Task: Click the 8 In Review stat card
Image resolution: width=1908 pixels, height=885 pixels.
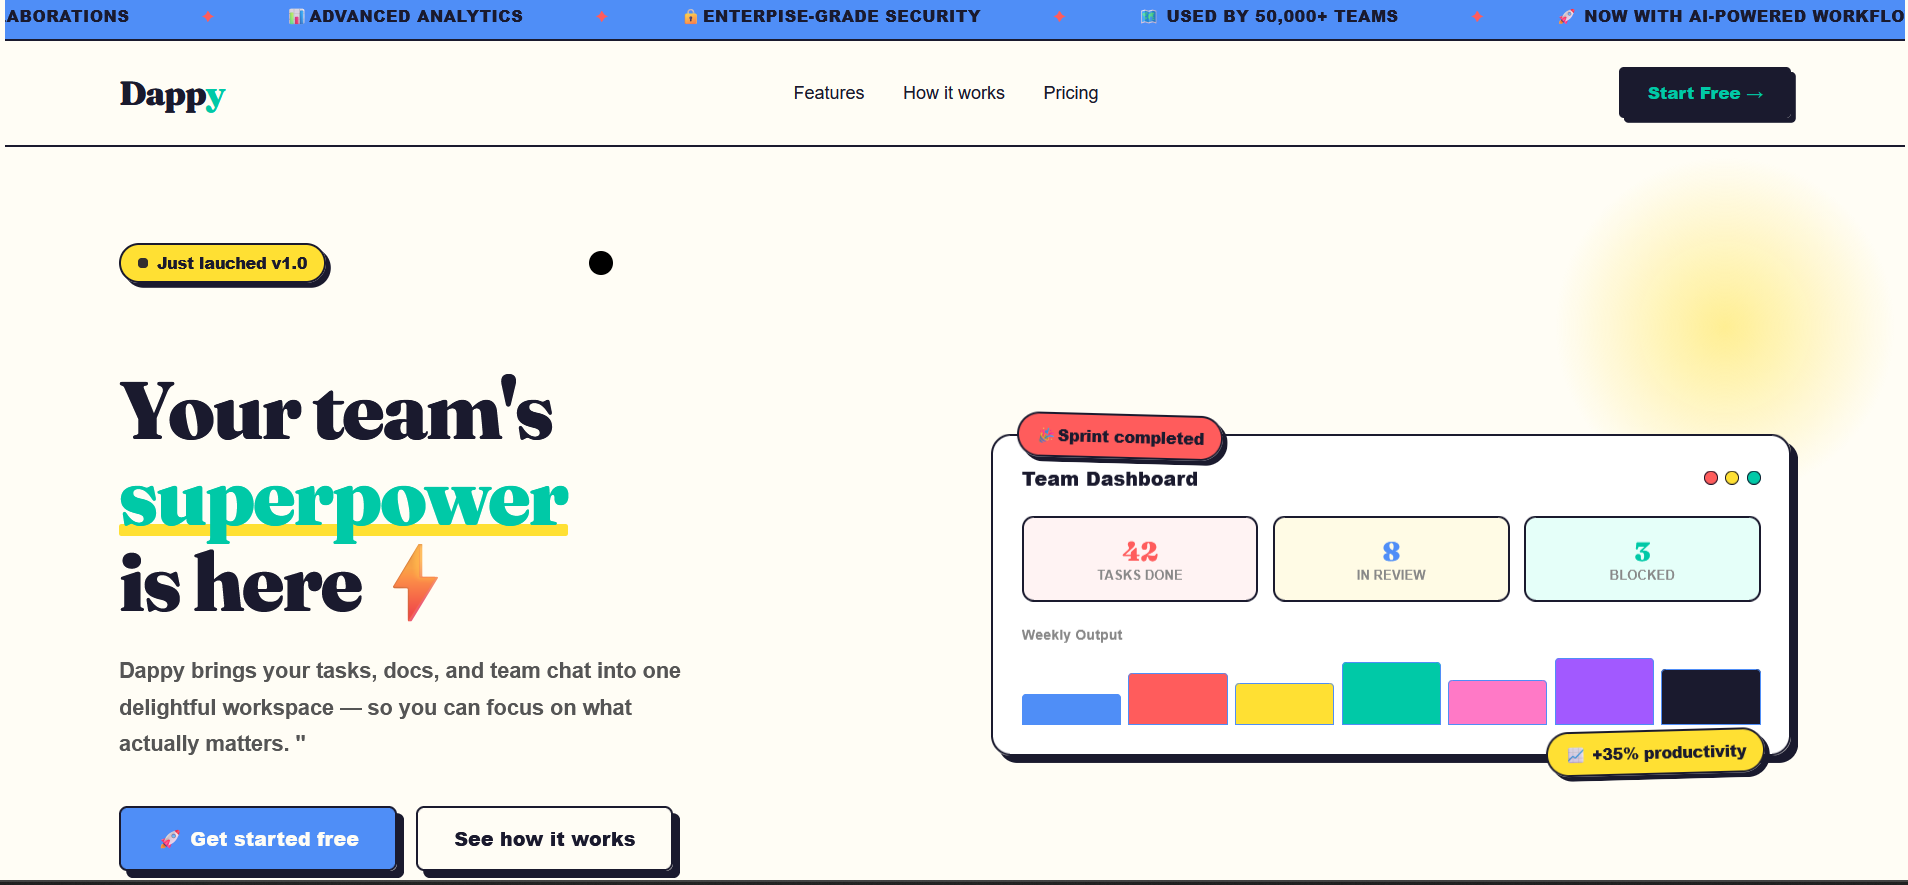Action: tap(1390, 559)
